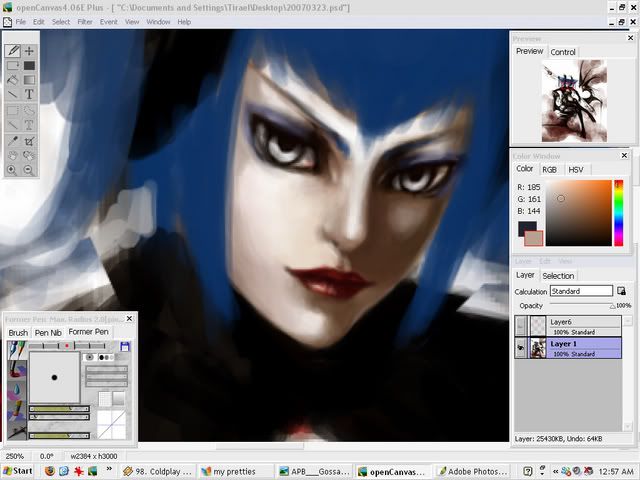Click the layer lock icon beside Calculation
Screen dimensions: 640x480
(x=621, y=291)
